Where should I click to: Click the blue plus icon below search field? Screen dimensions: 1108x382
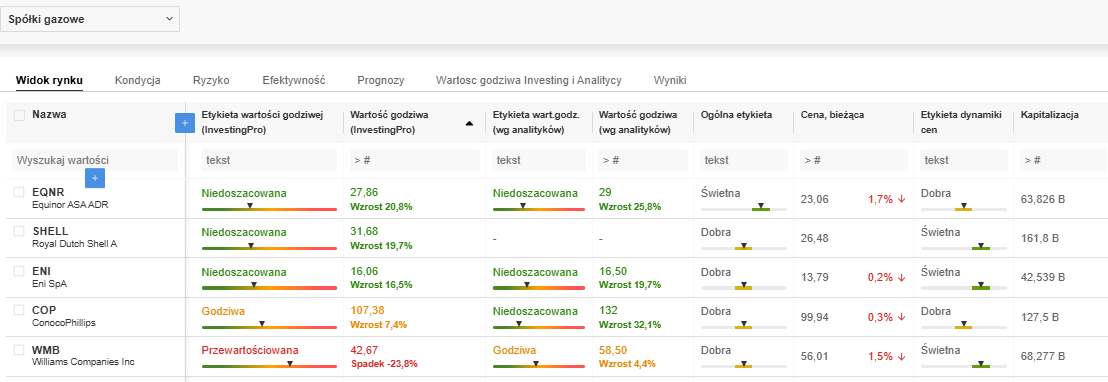pyautogui.click(x=95, y=179)
